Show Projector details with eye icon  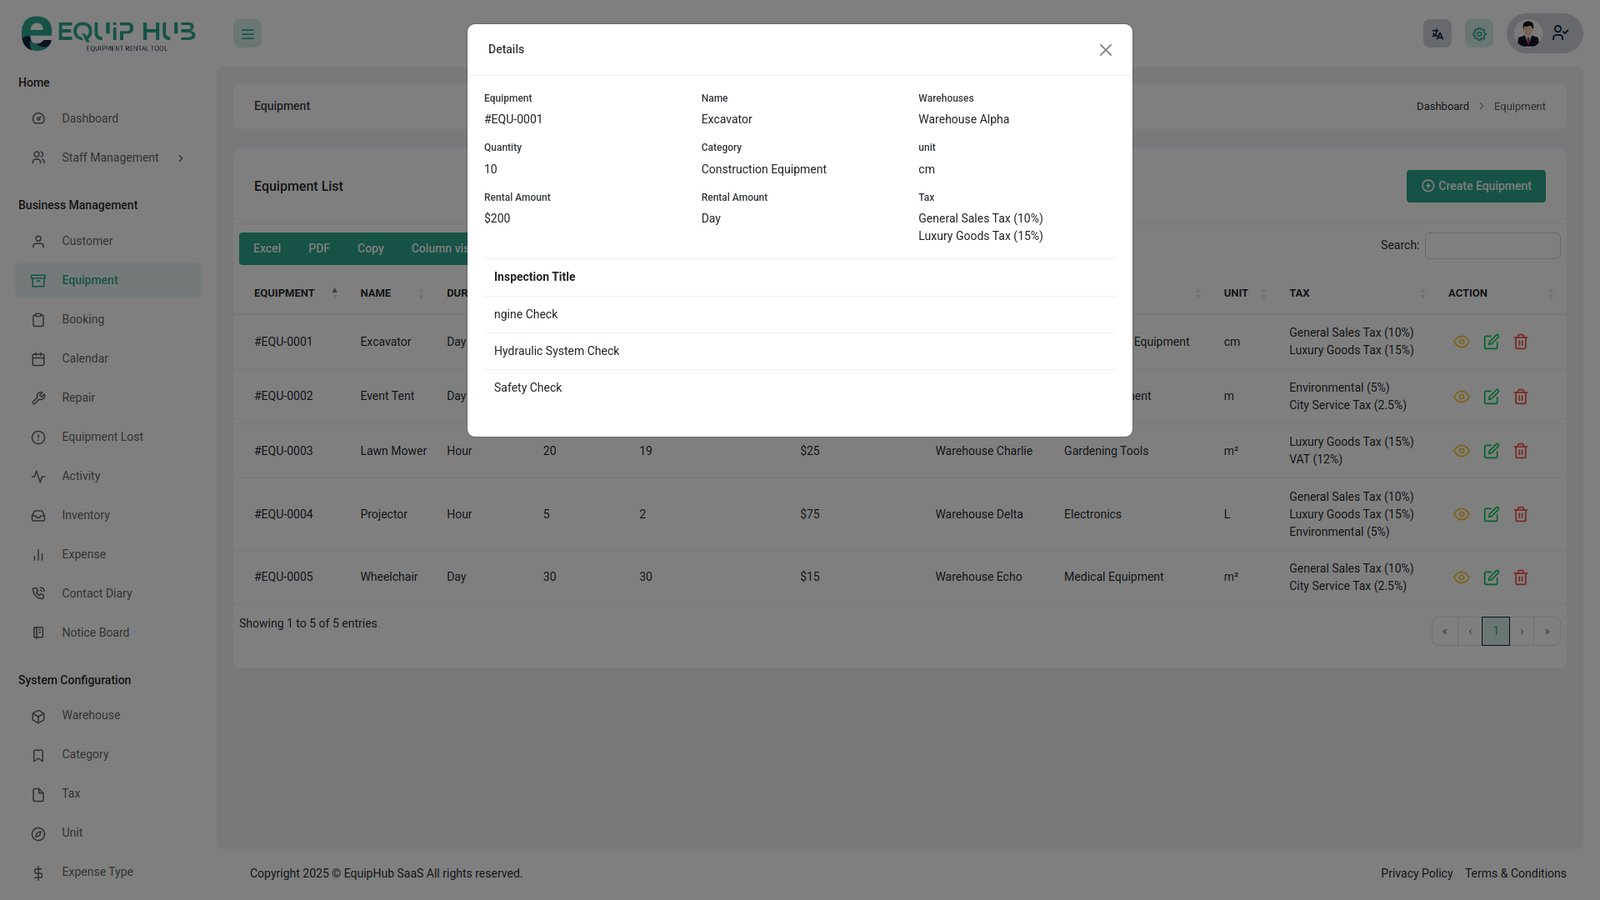[1461, 514]
